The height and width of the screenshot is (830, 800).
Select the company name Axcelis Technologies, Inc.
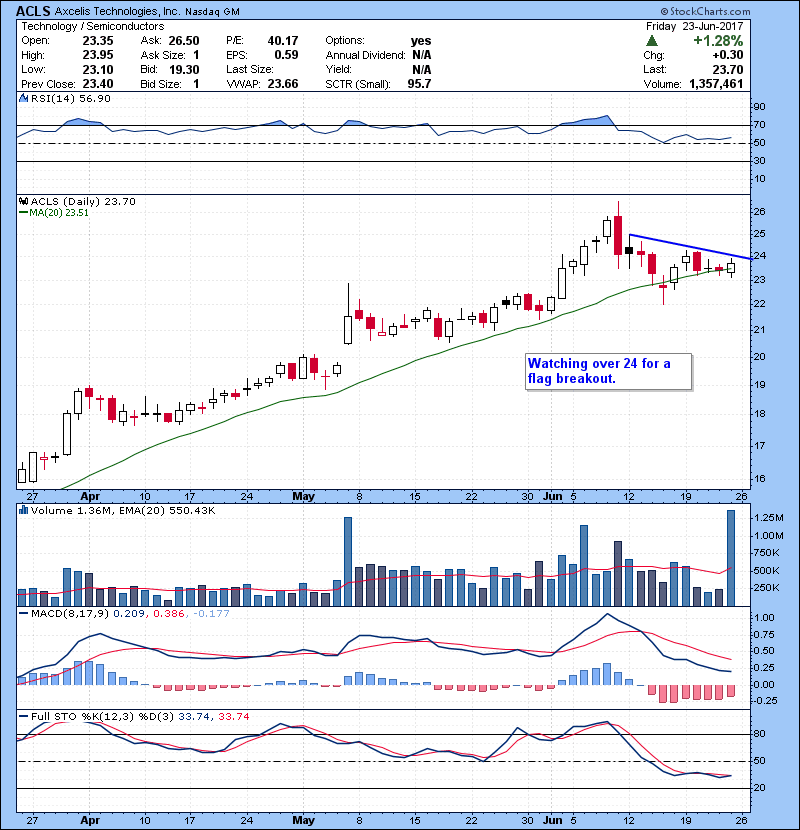click(117, 11)
